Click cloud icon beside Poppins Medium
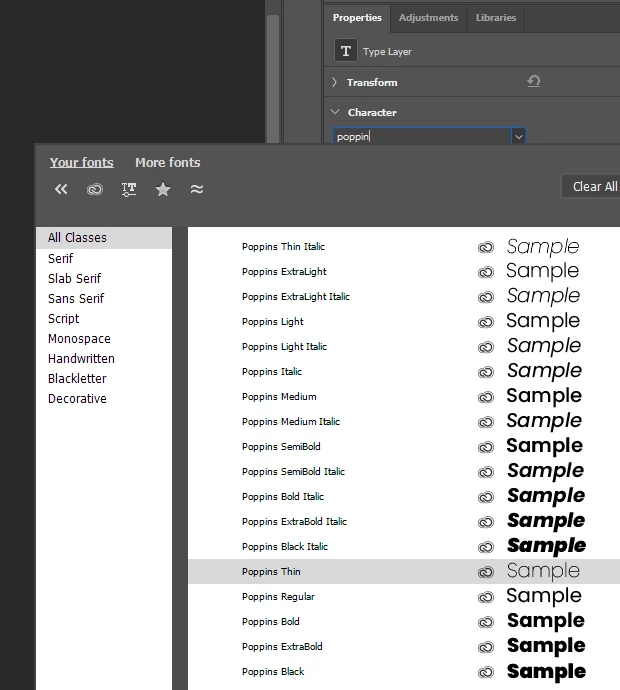The image size is (620, 690). point(486,397)
